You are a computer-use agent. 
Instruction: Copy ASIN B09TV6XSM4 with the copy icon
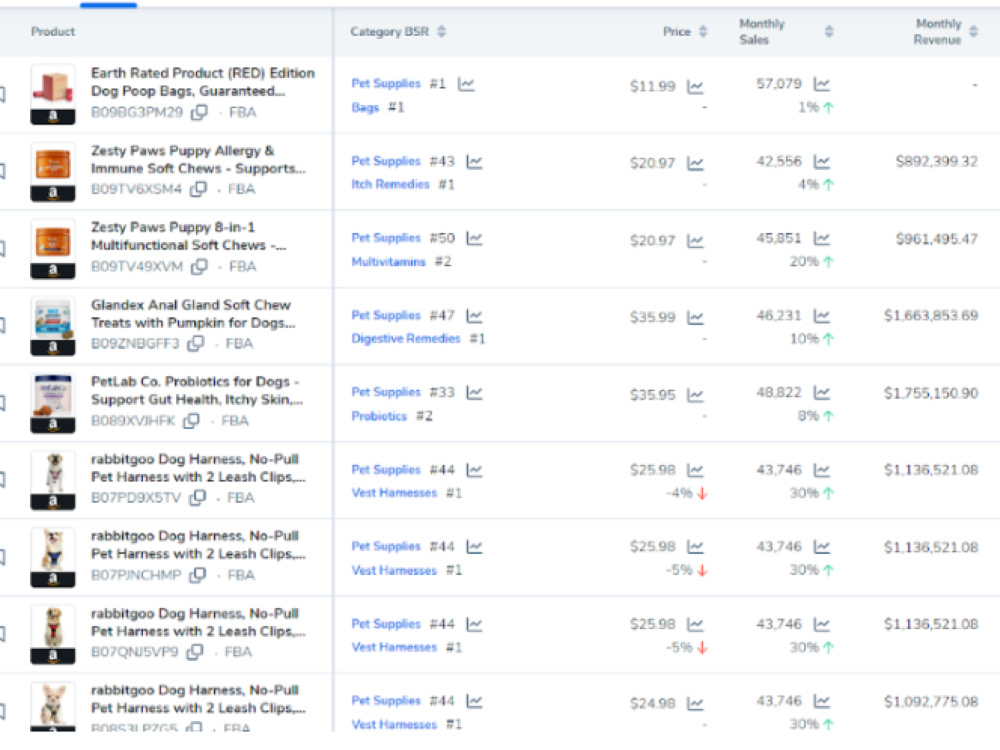[x=199, y=189]
